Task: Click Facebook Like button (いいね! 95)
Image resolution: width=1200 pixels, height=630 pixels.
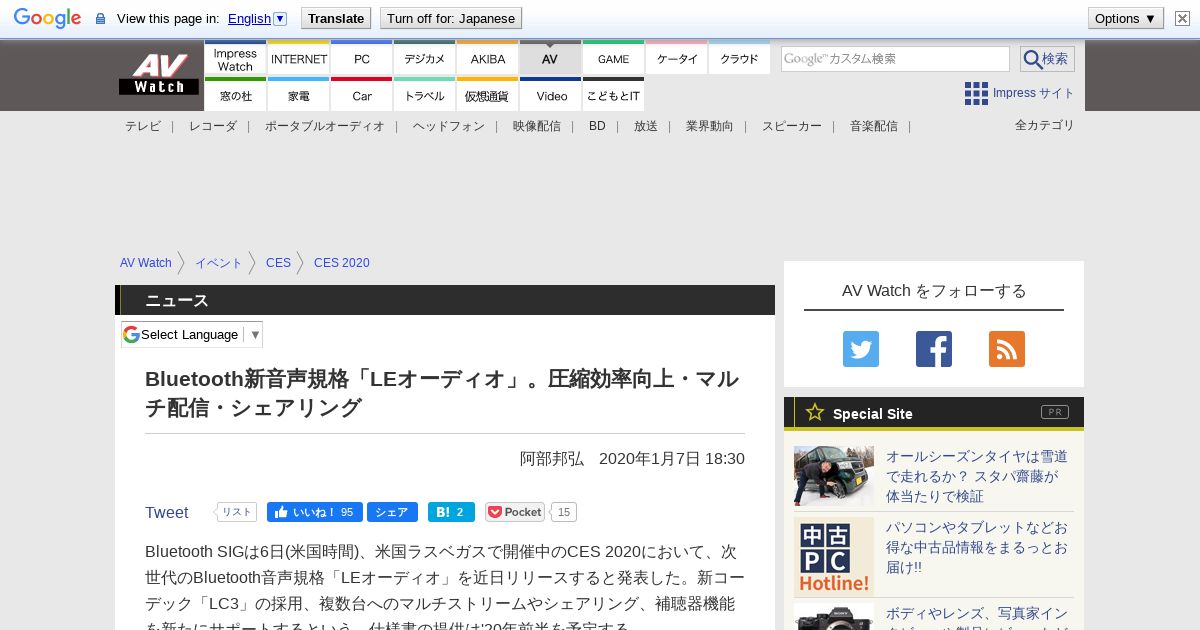Action: (315, 512)
